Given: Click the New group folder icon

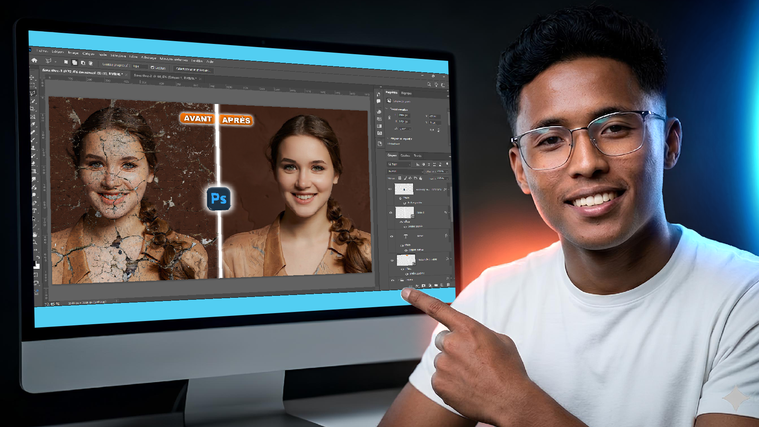Looking at the screenshot, I should click(436, 286).
